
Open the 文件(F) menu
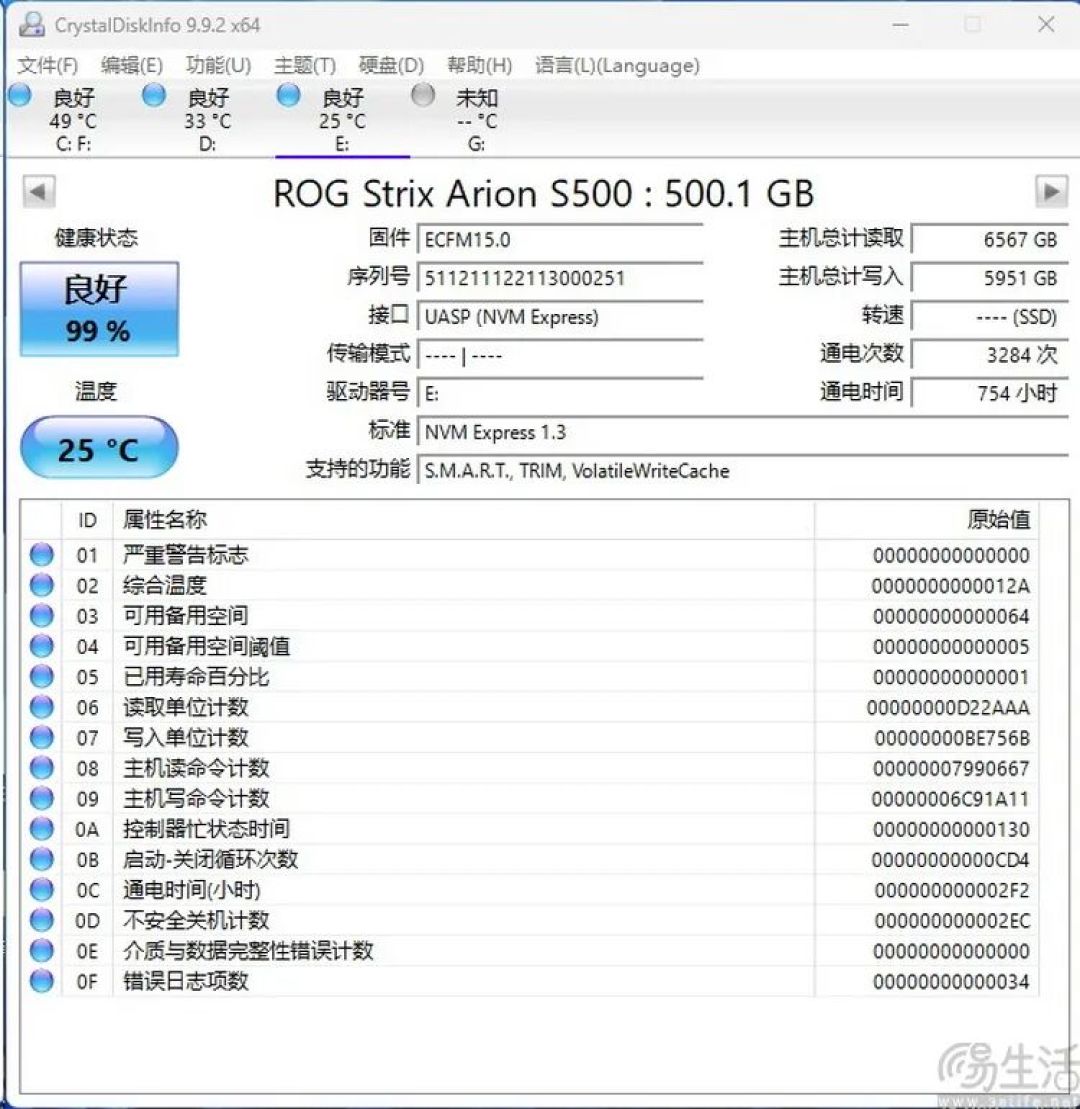[x=47, y=65]
